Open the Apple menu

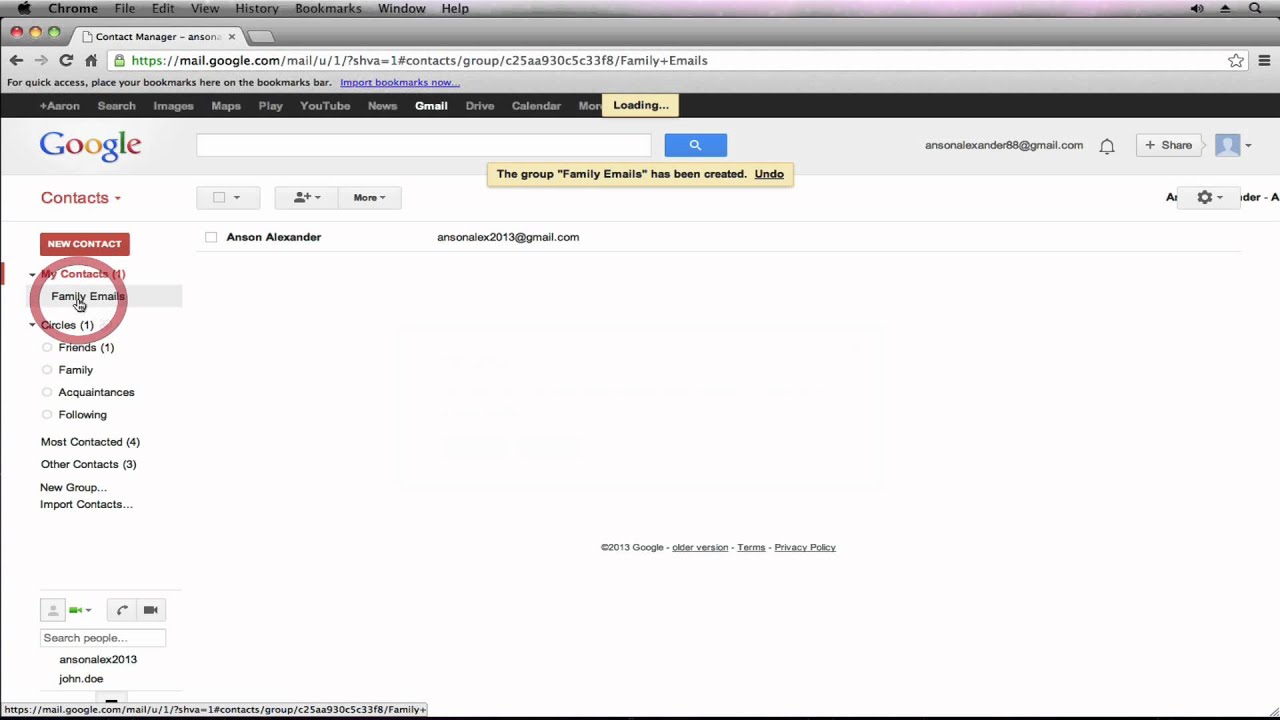click(x=24, y=8)
